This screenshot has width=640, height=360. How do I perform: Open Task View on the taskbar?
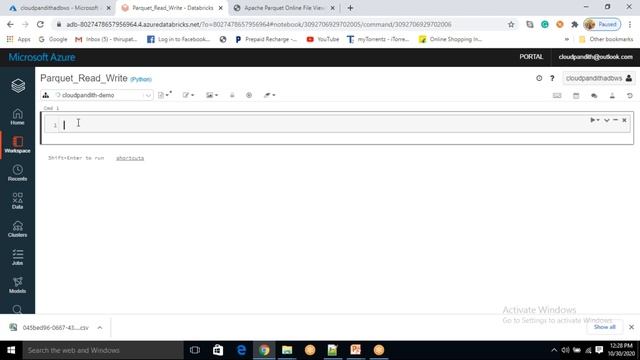[195, 350]
